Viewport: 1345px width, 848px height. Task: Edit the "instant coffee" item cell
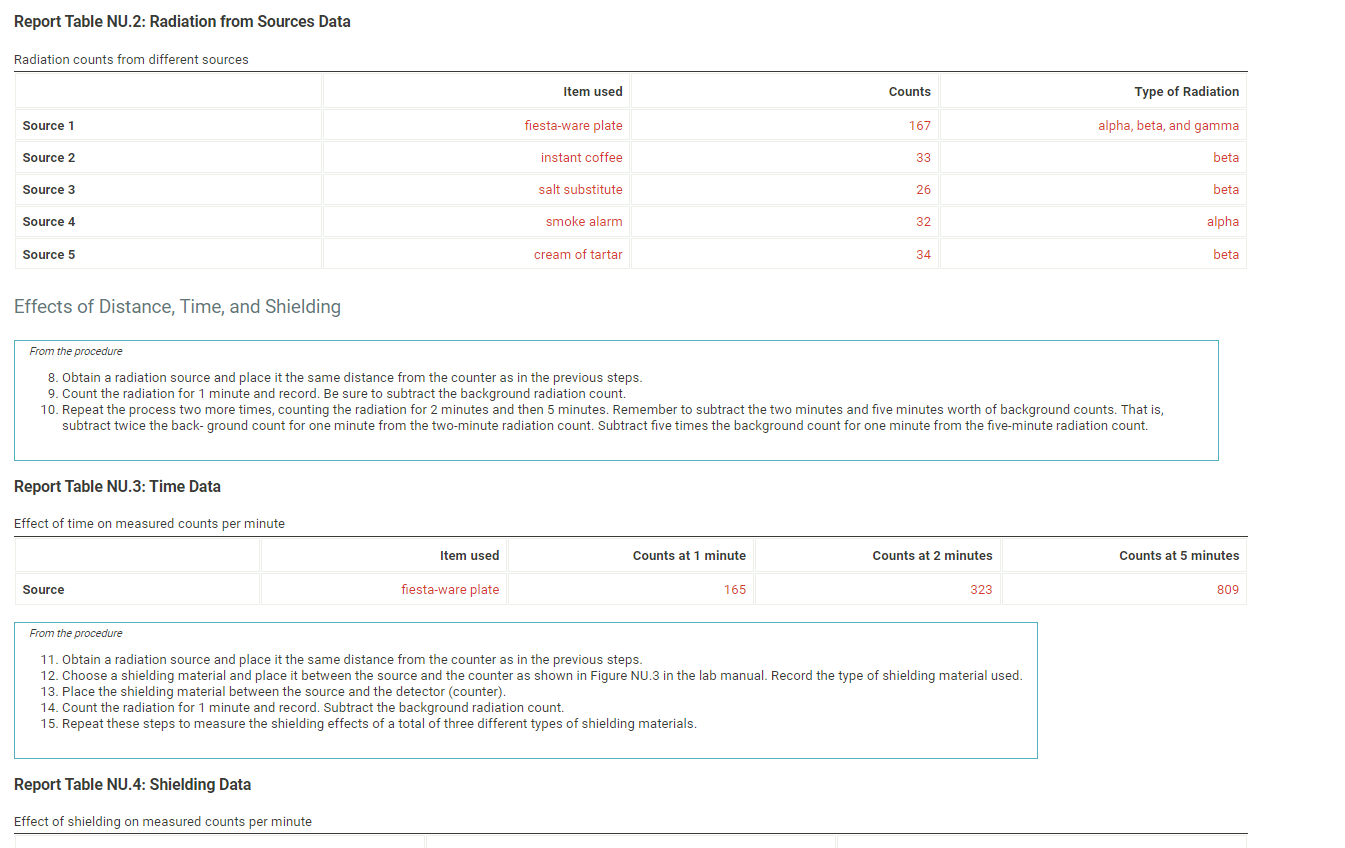click(x=582, y=157)
